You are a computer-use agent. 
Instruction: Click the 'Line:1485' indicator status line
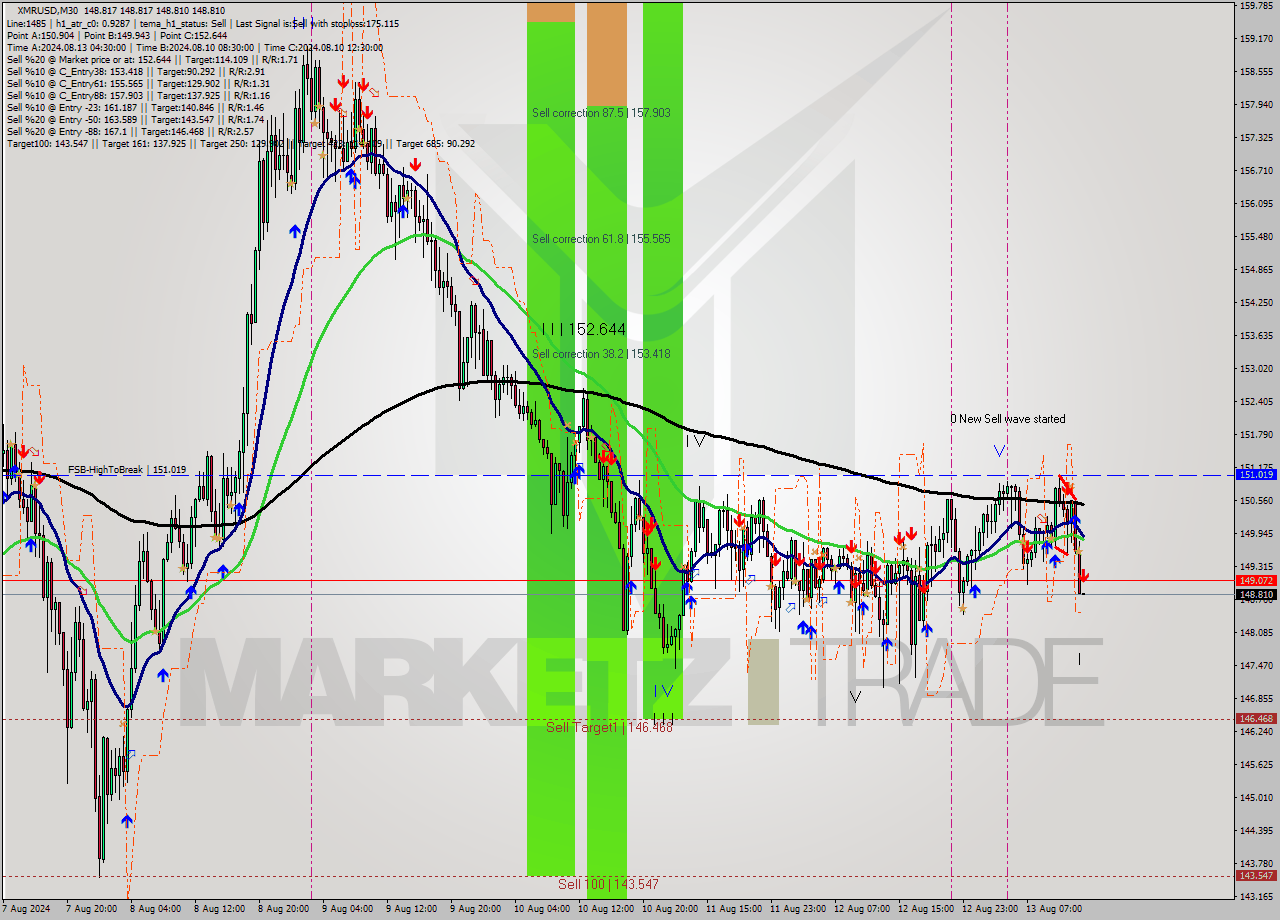[x=203, y=23]
